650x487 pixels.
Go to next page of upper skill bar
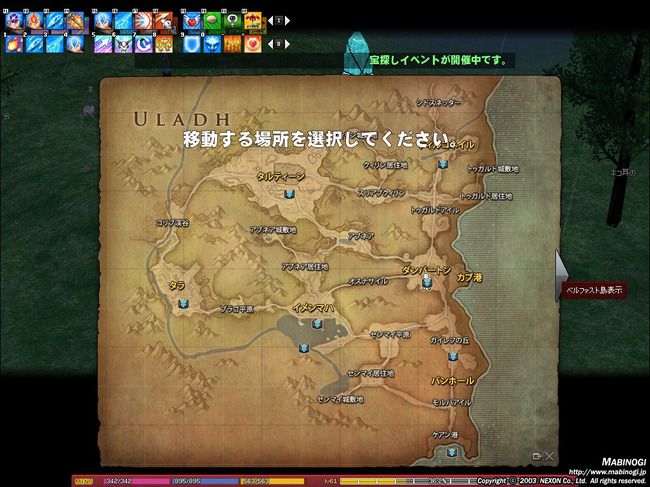click(287, 20)
